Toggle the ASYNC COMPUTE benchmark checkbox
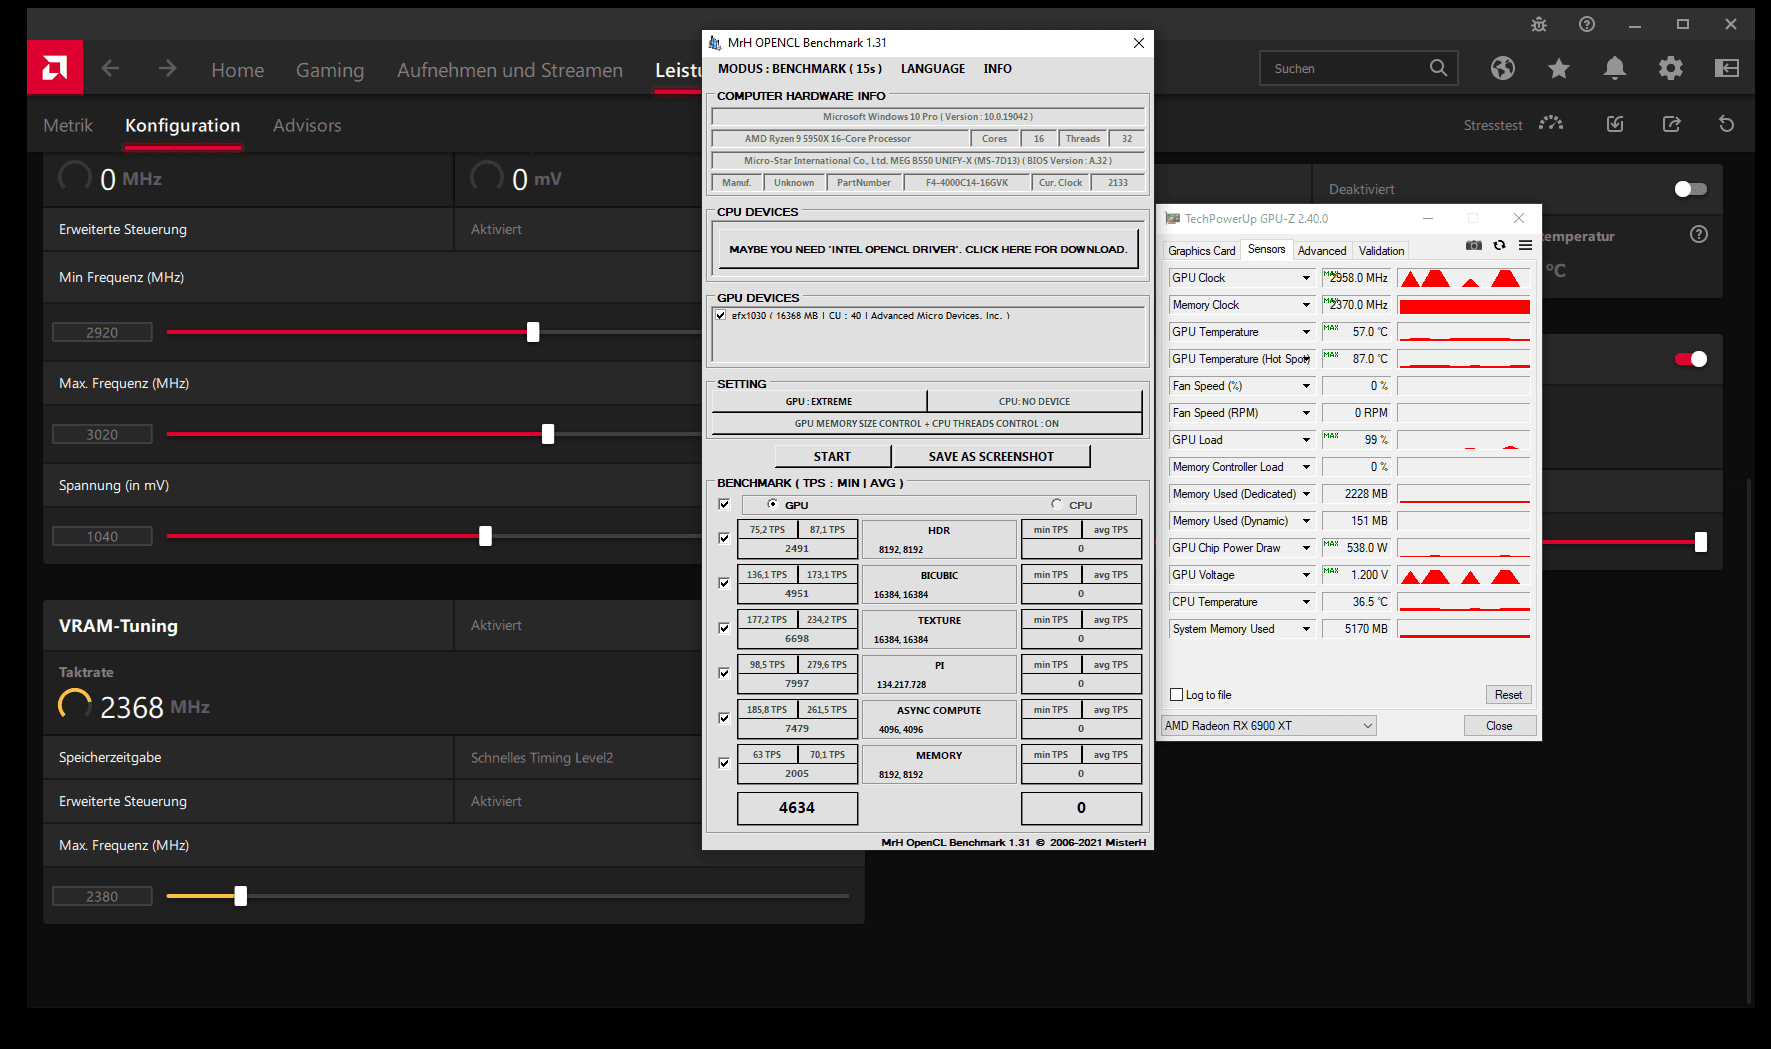 click(724, 718)
